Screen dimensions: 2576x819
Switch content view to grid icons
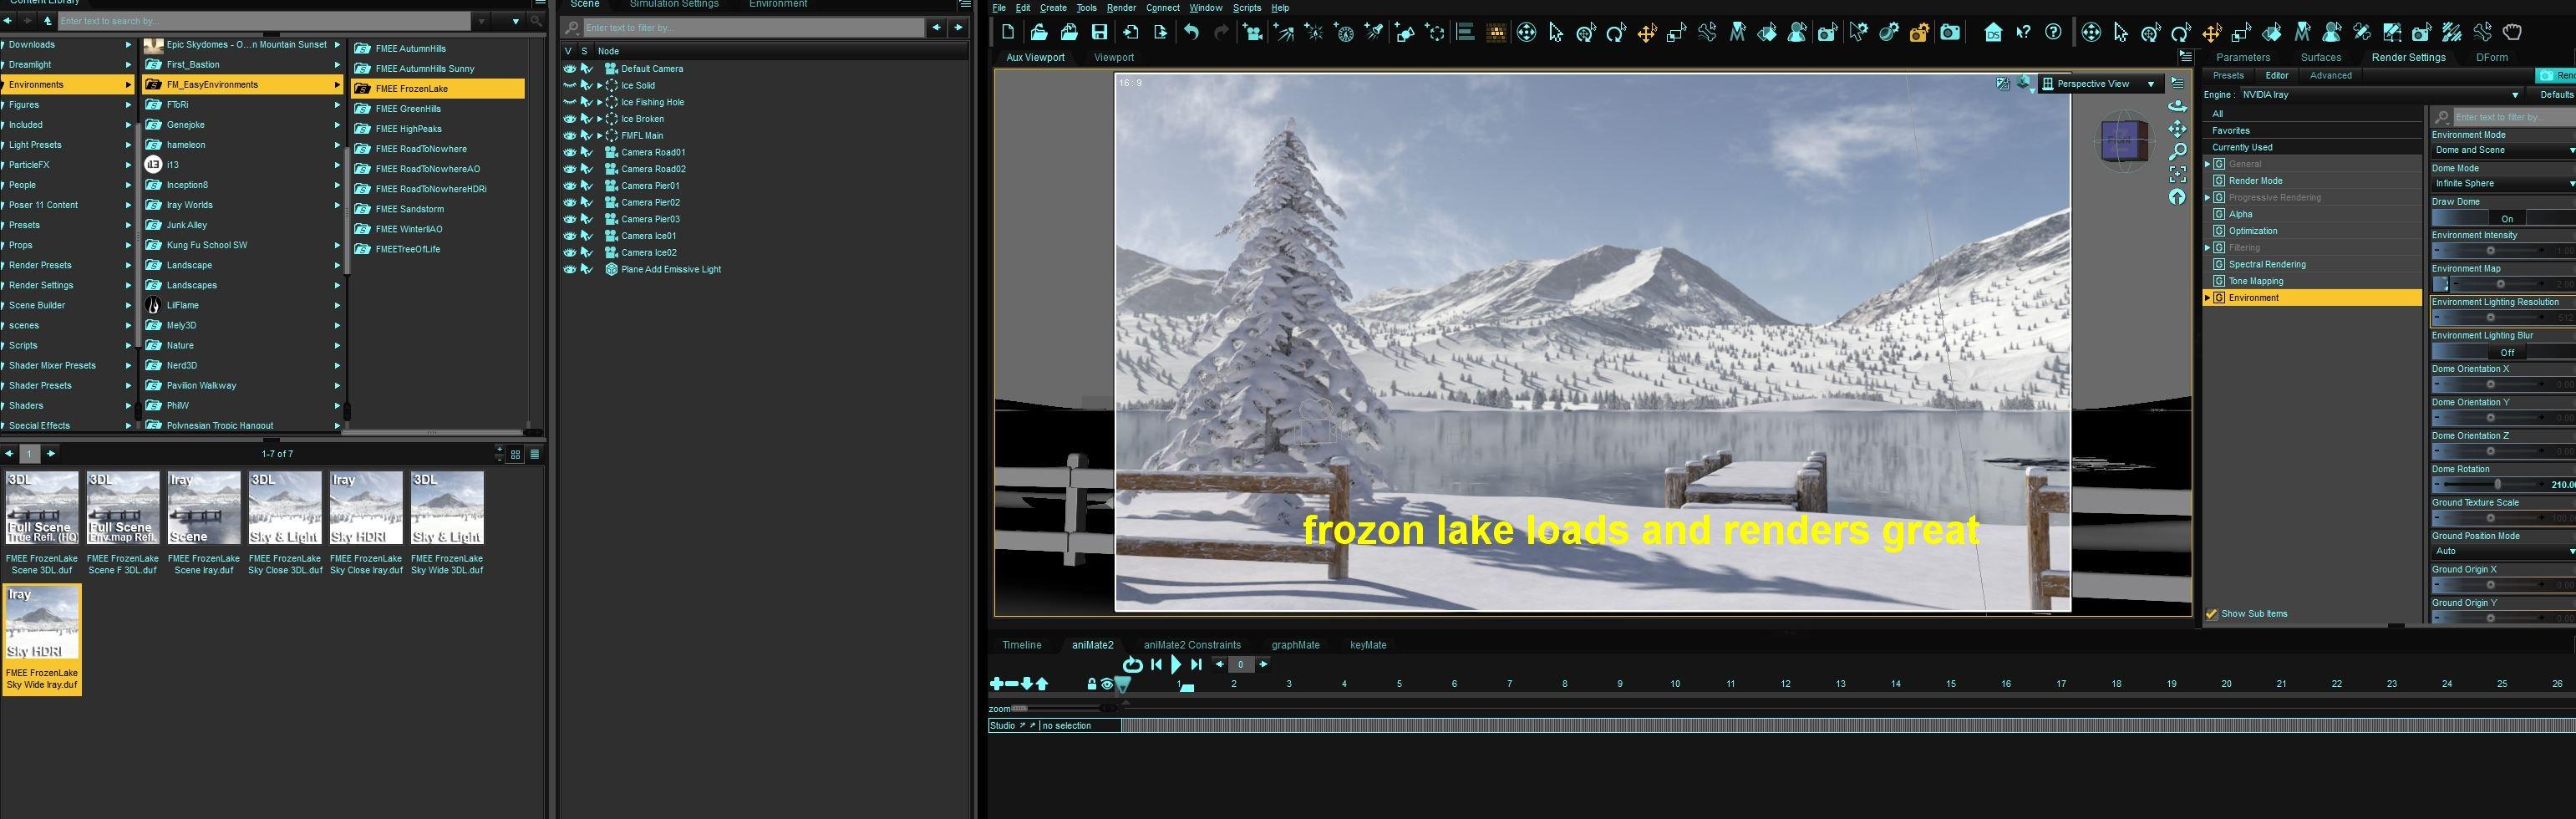pos(516,454)
